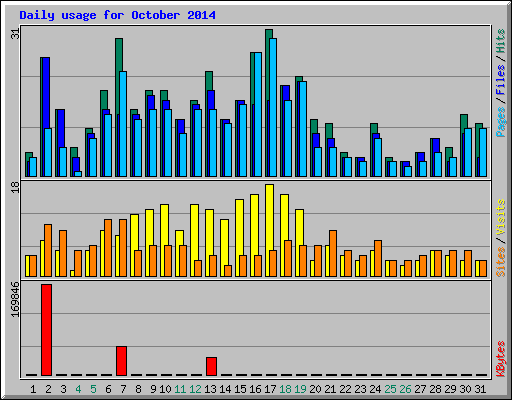This screenshot has height=400, width=512.
Task: Click the cyan pages bar for day 4
Action: pos(78,174)
